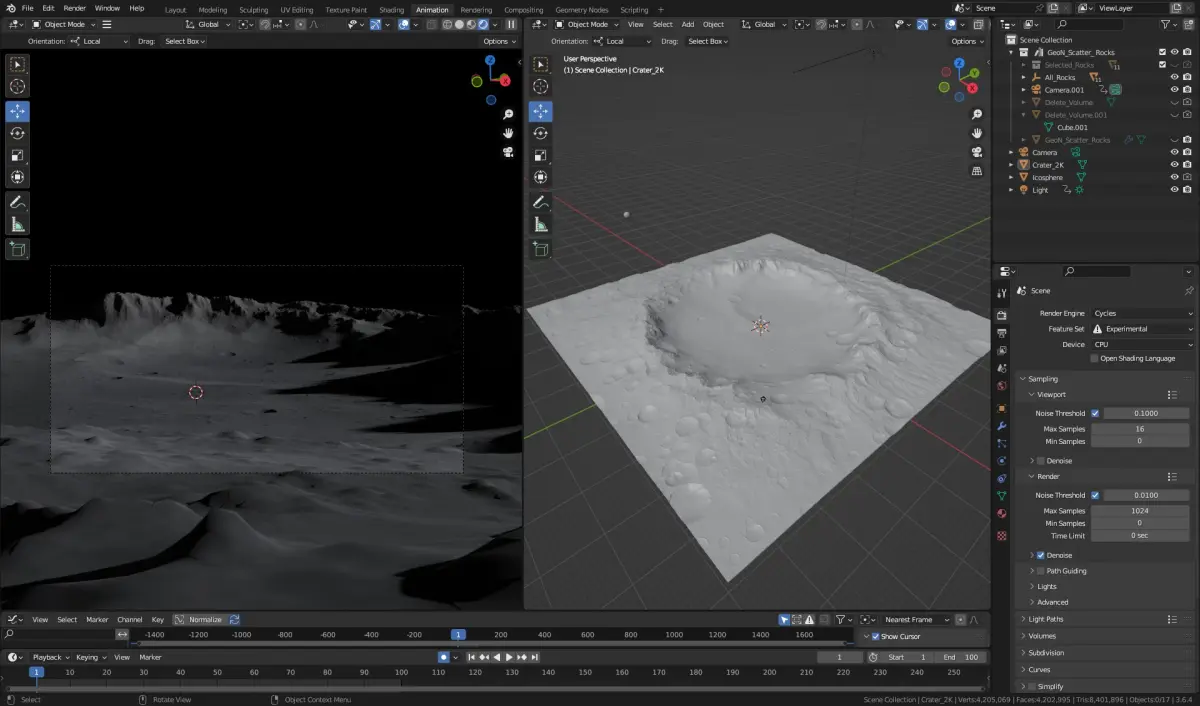Select the Icosphere object in outliner
Viewport: 1200px width, 706px height.
tap(1047, 177)
